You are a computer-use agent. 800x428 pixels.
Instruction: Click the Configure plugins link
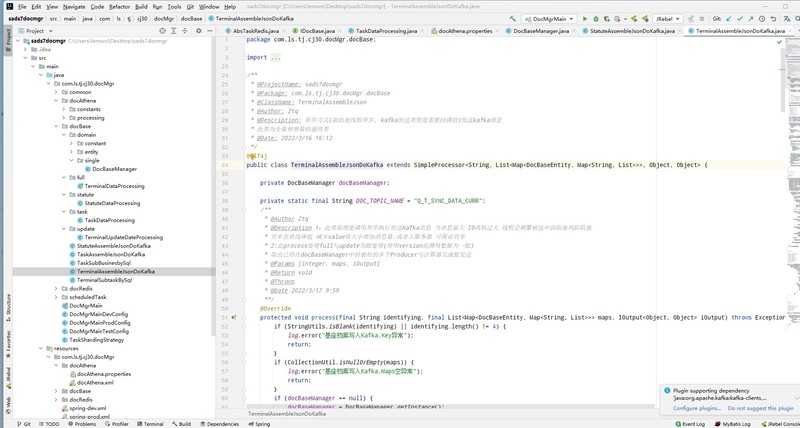696,408
